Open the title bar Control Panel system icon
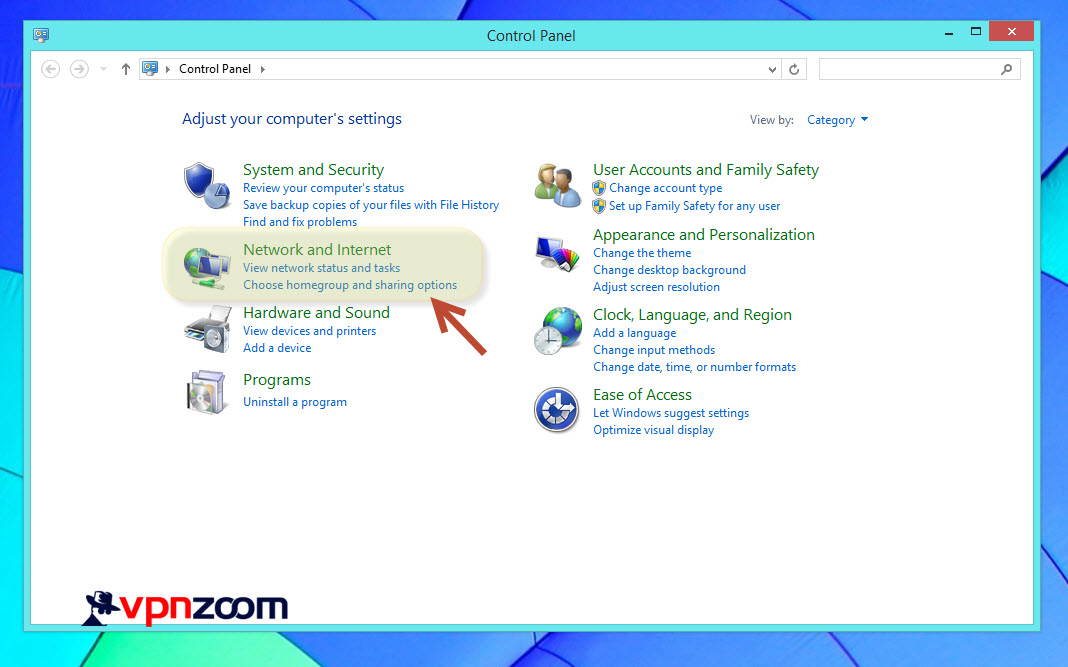This screenshot has height=667, width=1068. click(41, 35)
